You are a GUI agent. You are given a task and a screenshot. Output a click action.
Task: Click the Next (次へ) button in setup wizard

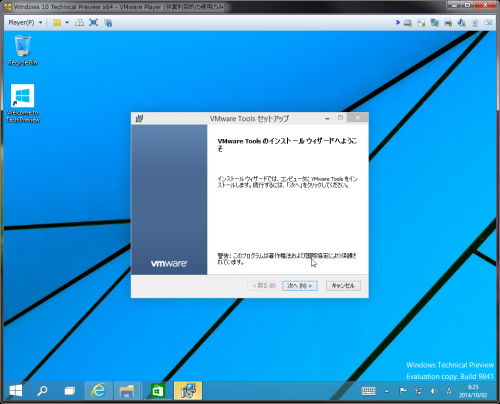tap(300, 286)
